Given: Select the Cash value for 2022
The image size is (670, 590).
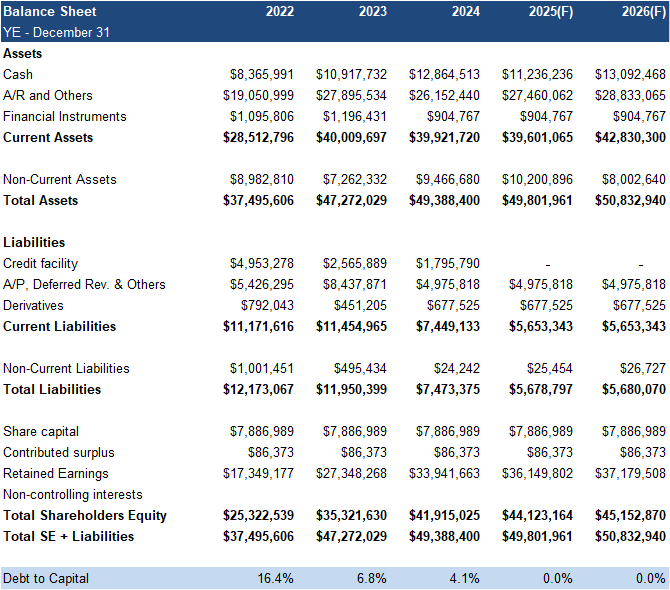Looking at the screenshot, I should 261,74.
